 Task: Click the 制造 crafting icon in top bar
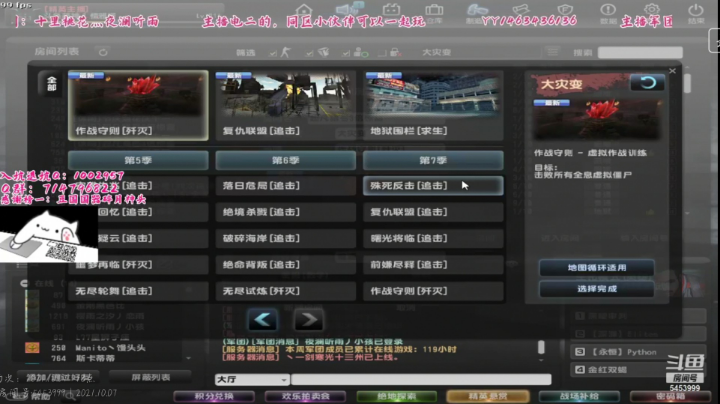point(477,13)
